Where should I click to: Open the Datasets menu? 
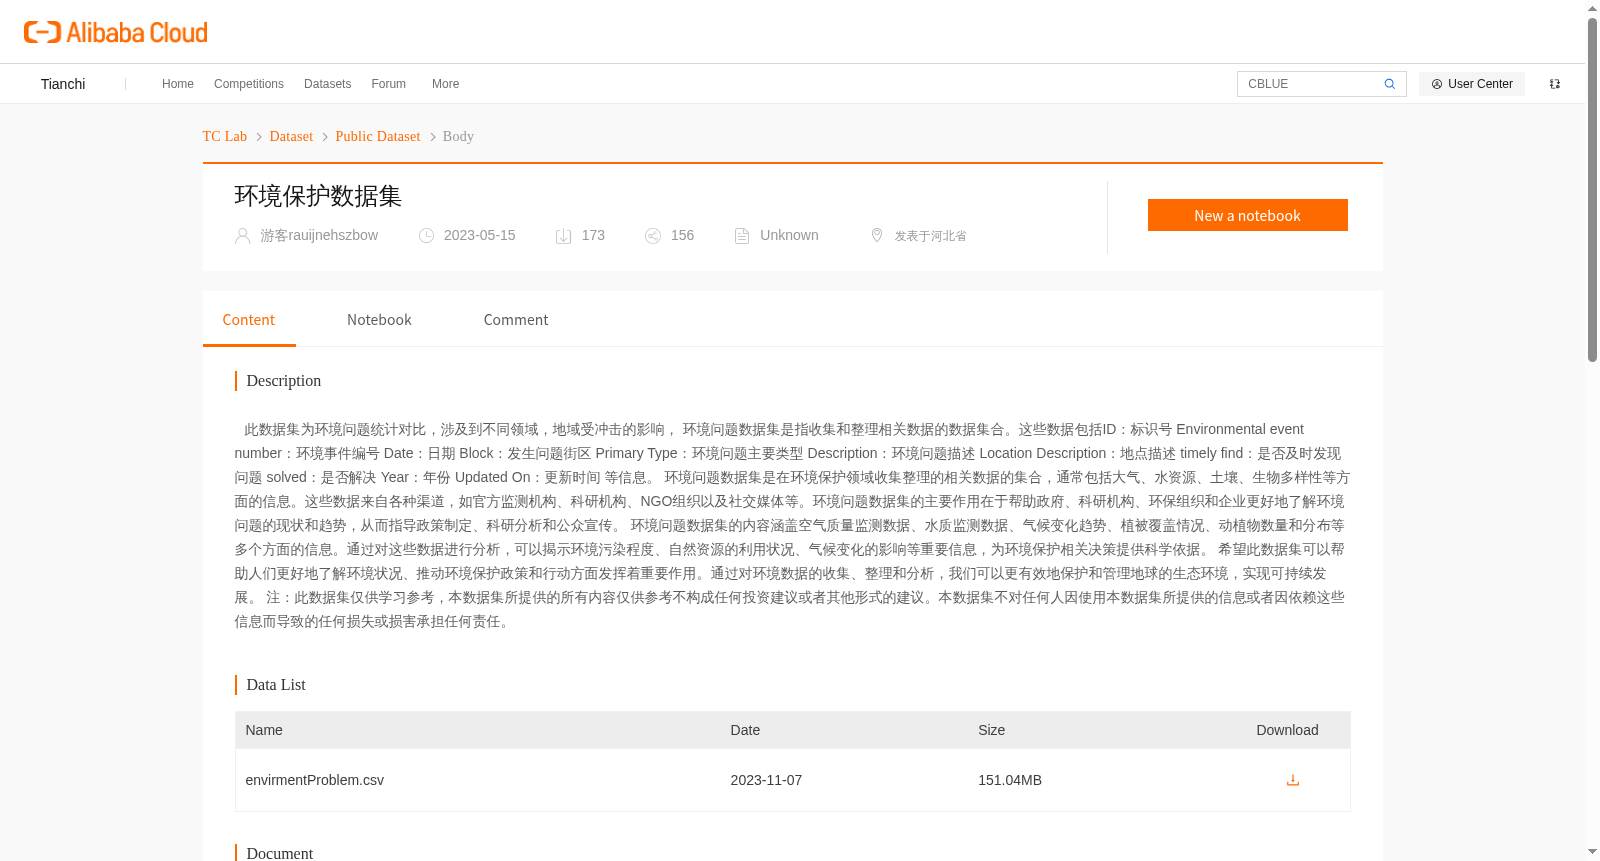[x=327, y=84]
